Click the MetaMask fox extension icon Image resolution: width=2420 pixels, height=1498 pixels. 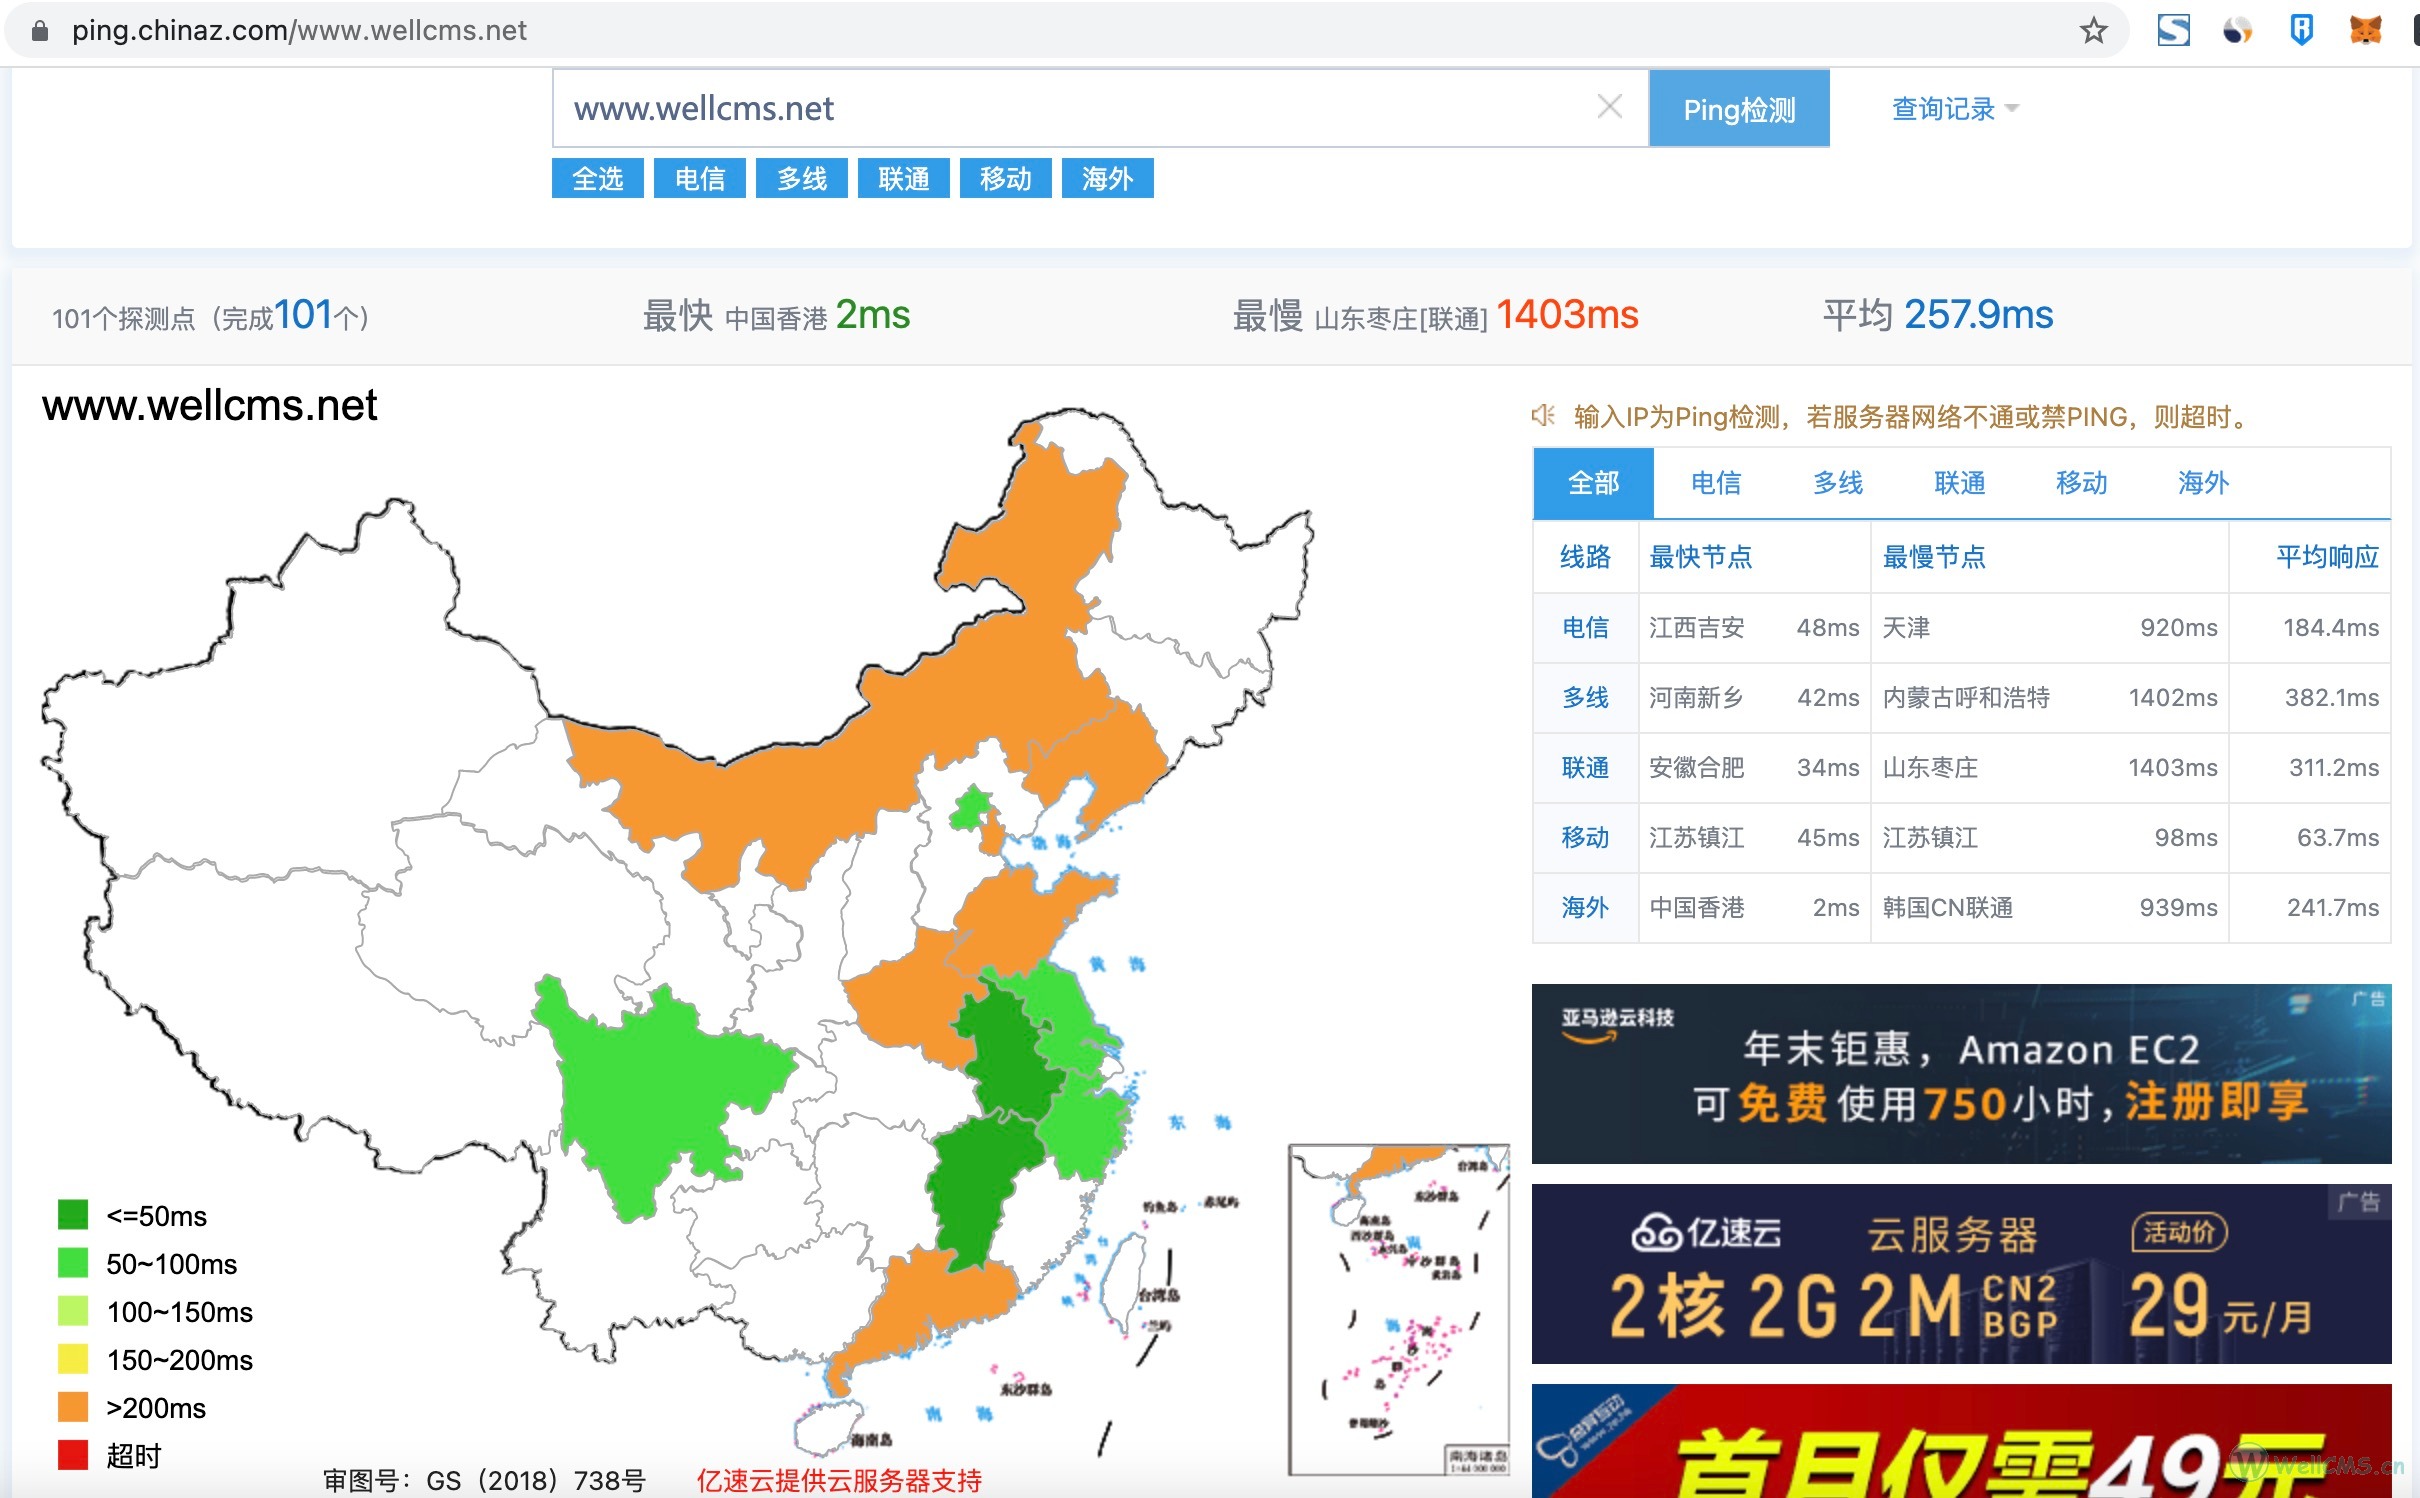point(2364,30)
